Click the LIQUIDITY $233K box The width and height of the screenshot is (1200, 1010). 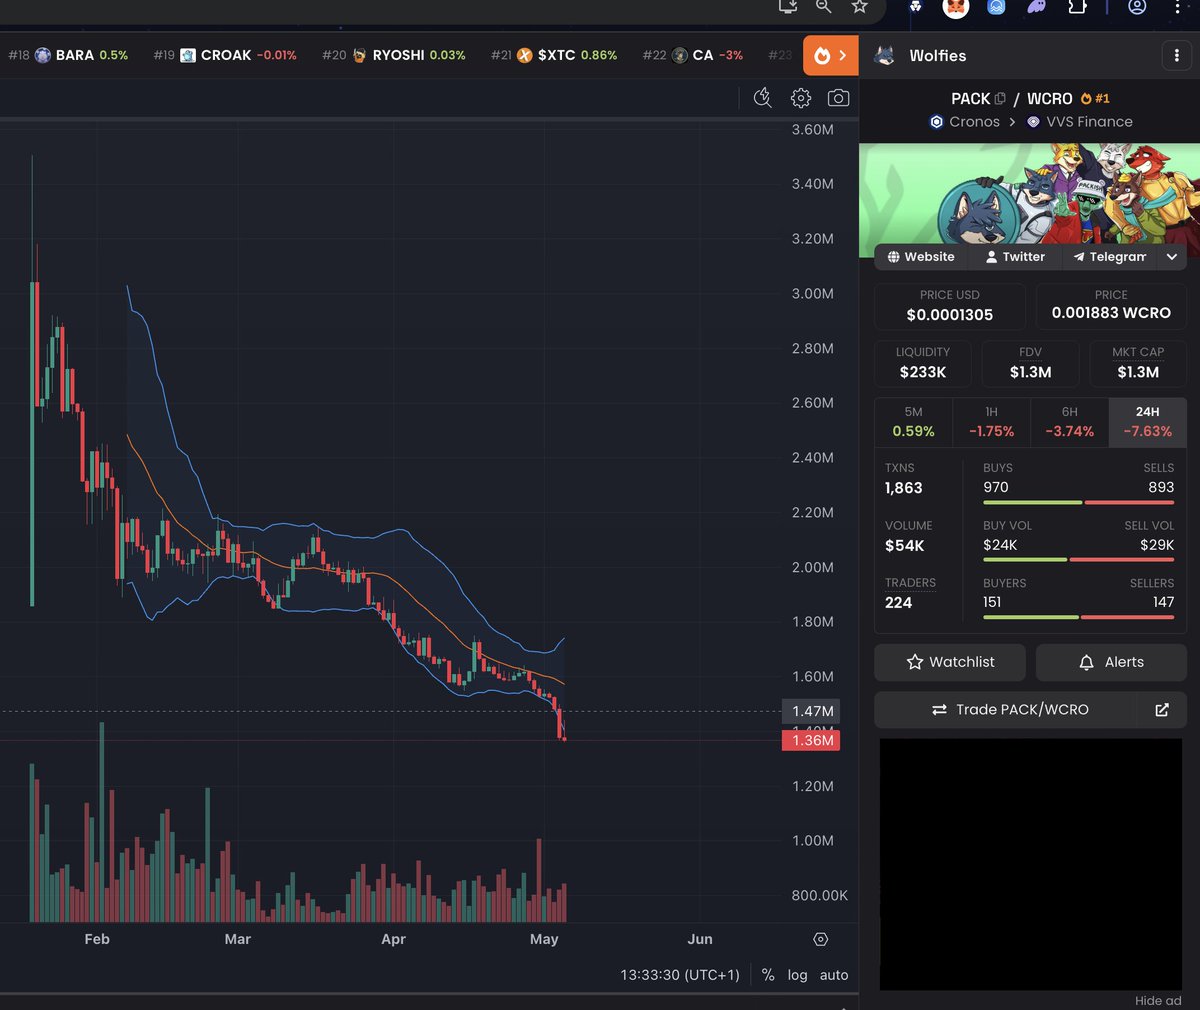[x=923, y=363]
